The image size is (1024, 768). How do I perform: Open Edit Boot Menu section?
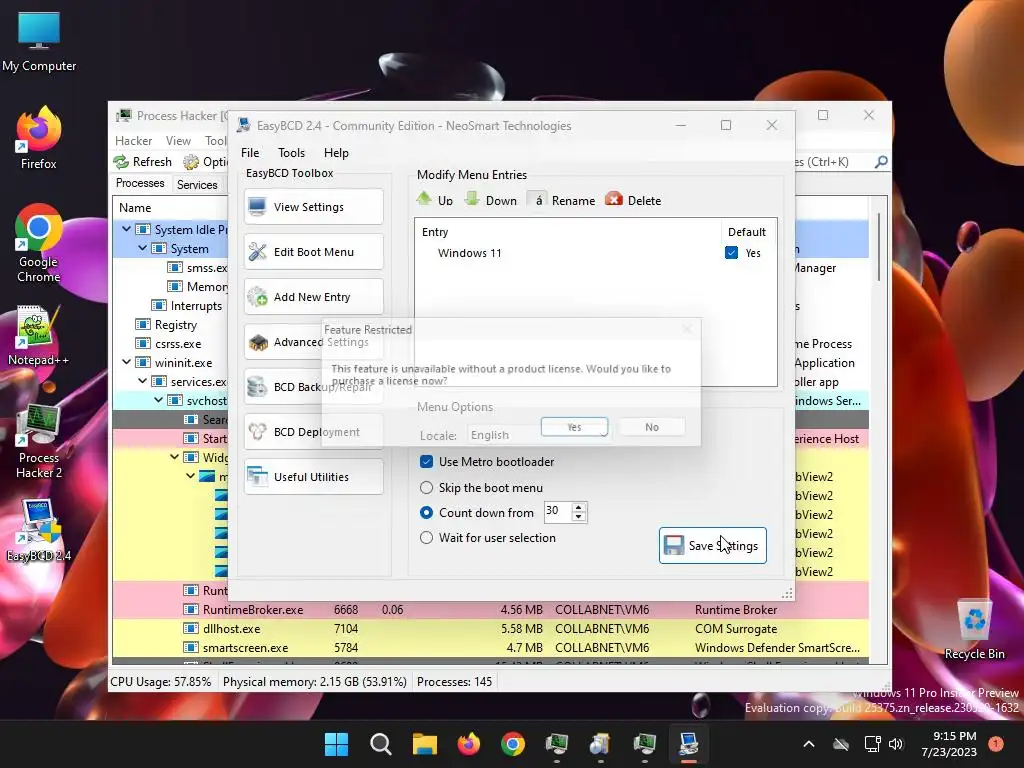click(313, 252)
